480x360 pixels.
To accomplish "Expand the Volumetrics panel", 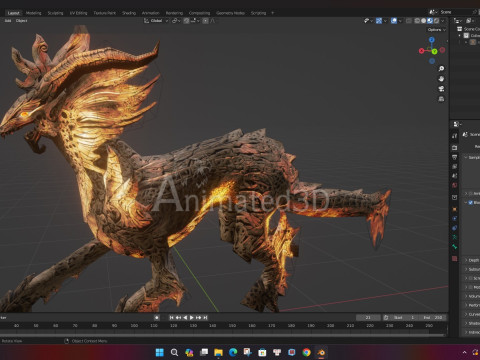I will [472, 296].
